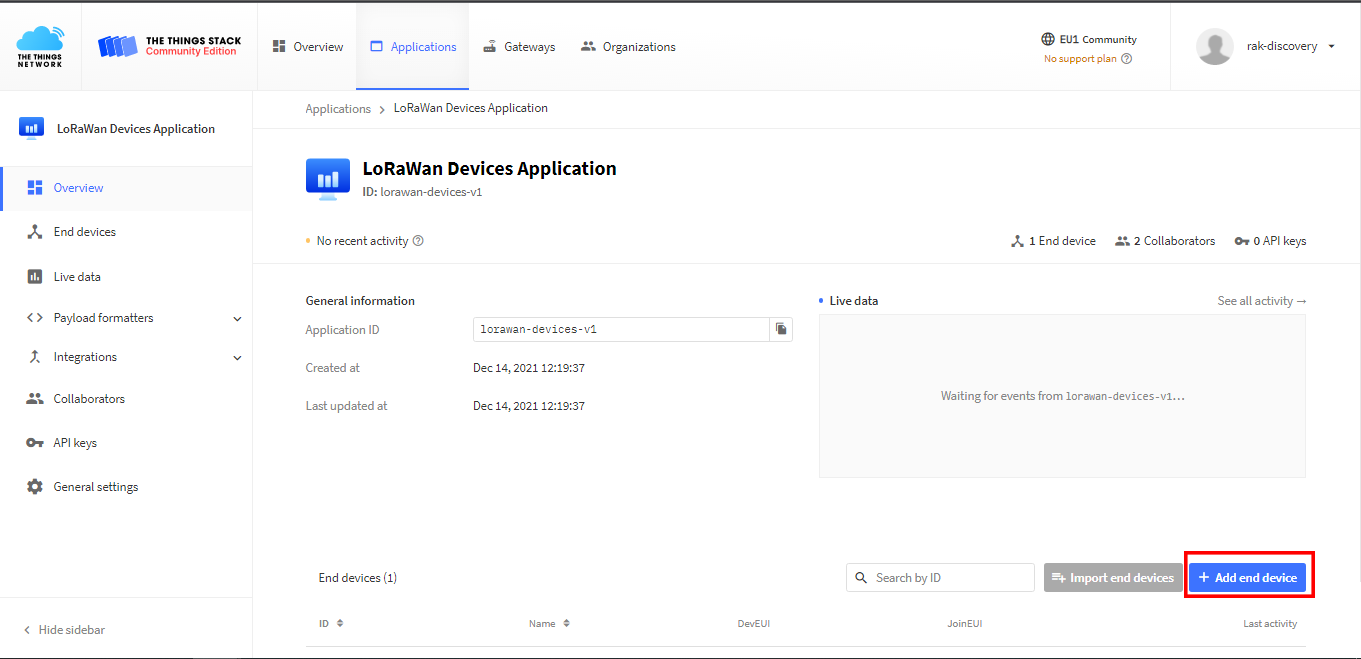
Task: Switch to the Applications tab
Action: [x=412, y=46]
